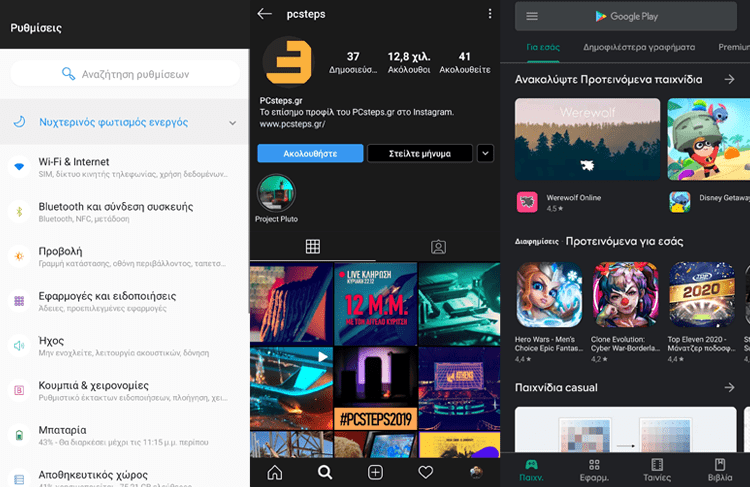This screenshot has width=750, height=487.
Task: Open Νυχτερινός φωτισμός ενεργός suggestion row
Action: point(124,122)
